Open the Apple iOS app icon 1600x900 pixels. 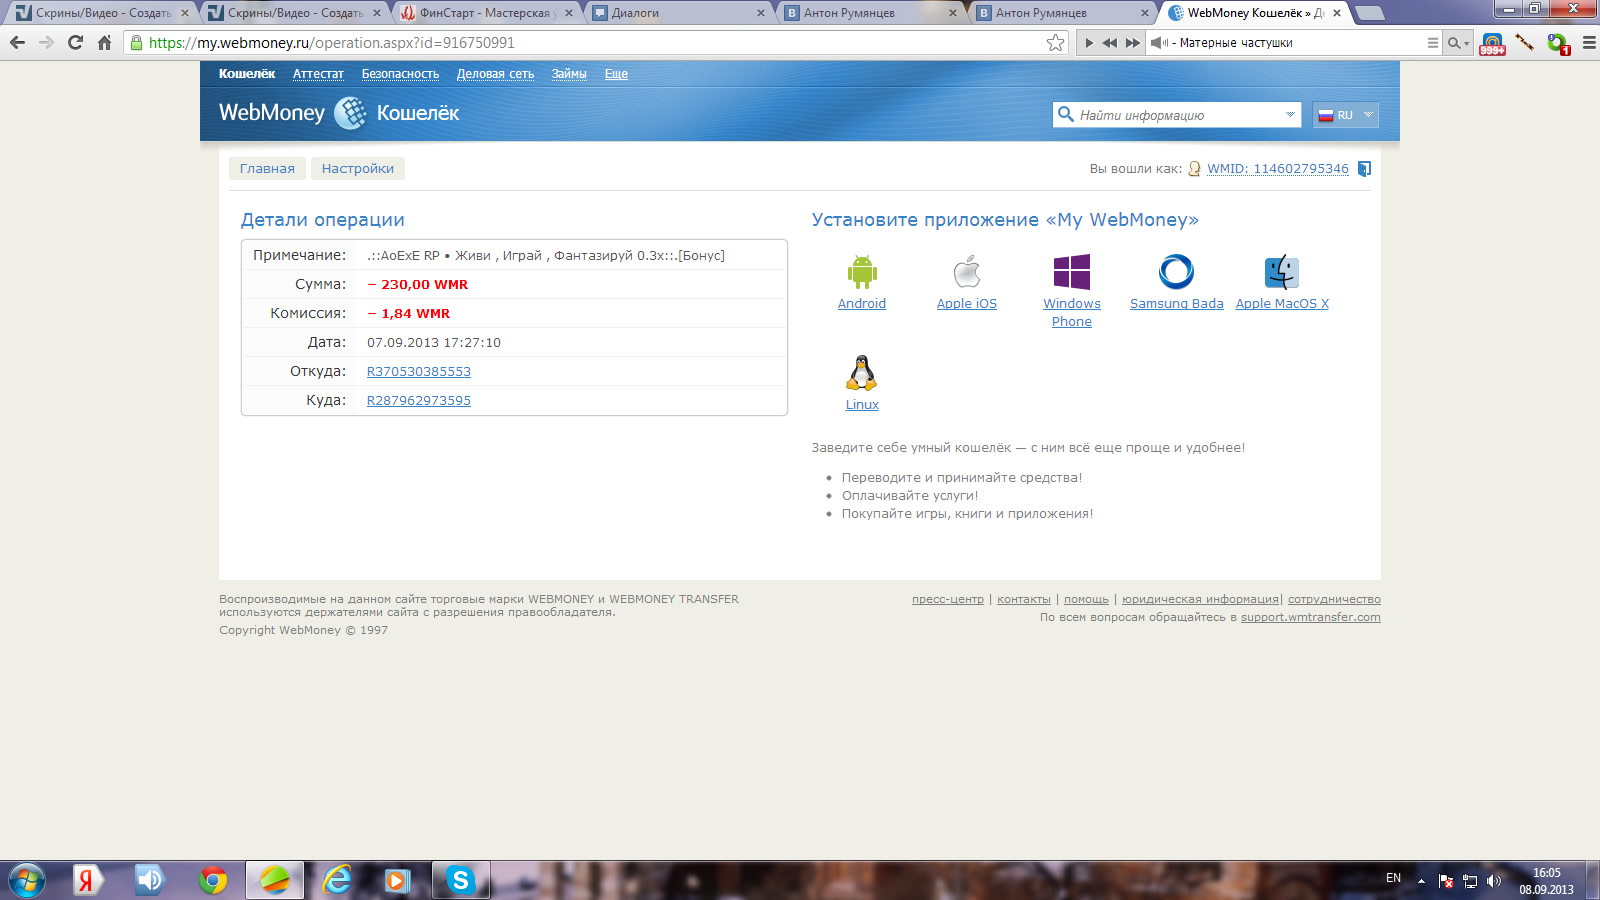tap(966, 272)
